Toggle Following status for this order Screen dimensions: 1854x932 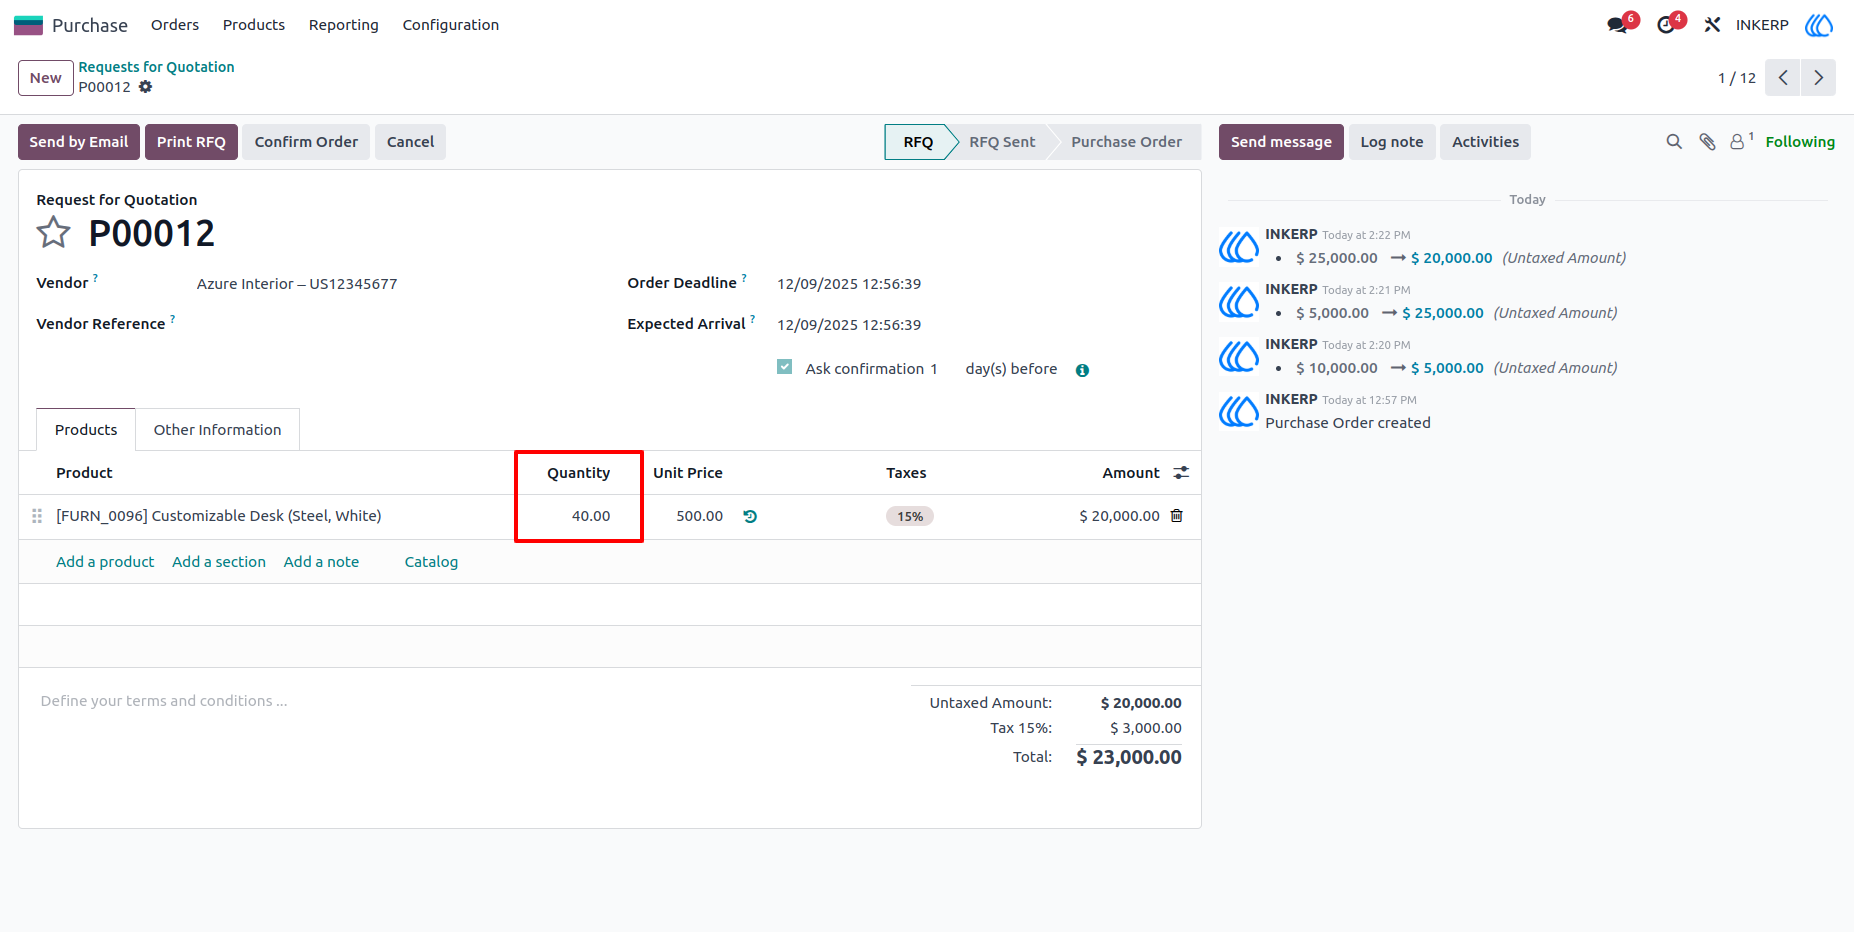click(x=1800, y=142)
